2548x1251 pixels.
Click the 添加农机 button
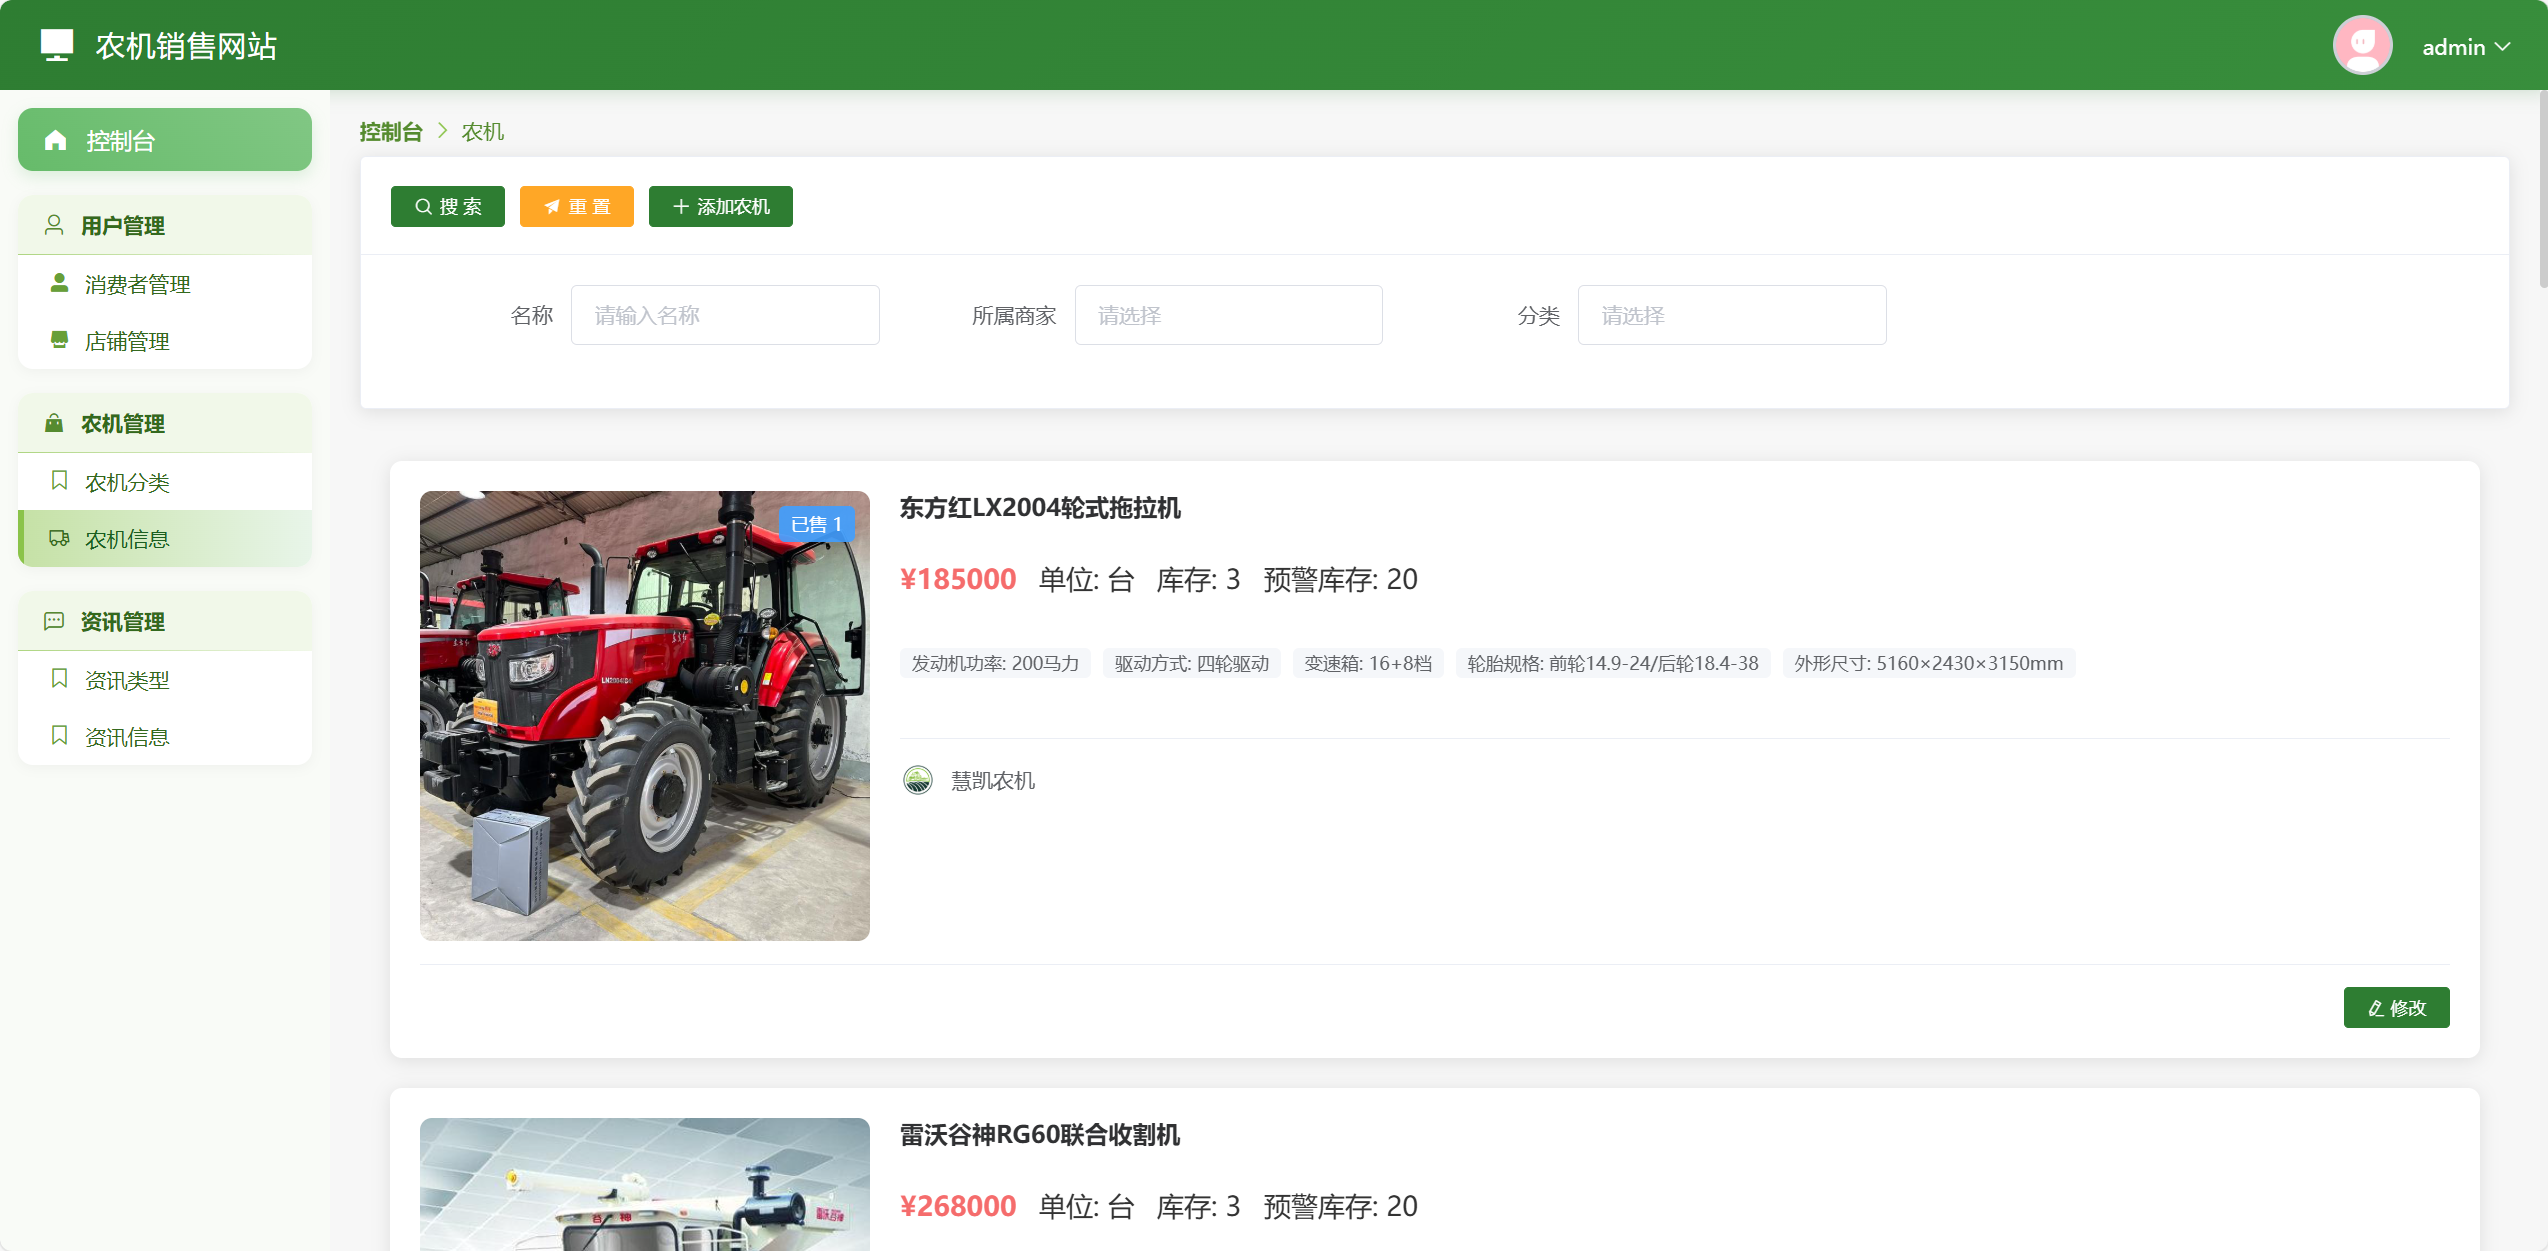pyautogui.click(x=721, y=206)
